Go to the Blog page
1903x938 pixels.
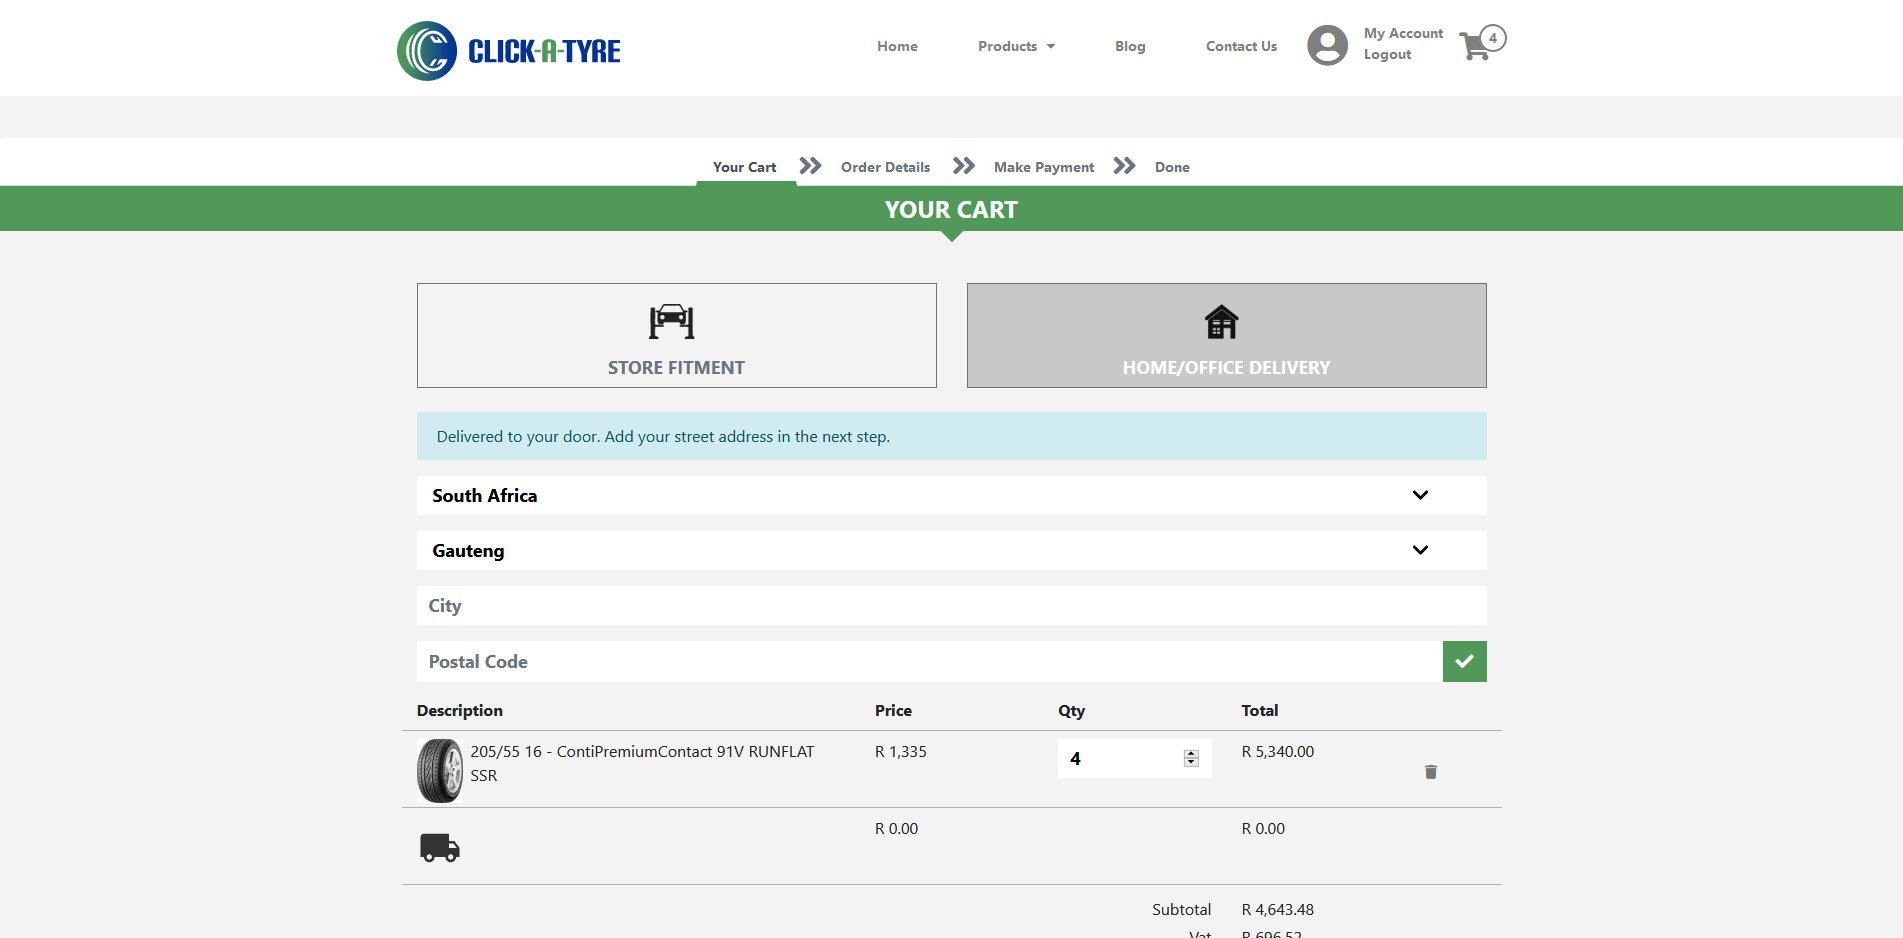pos(1130,46)
